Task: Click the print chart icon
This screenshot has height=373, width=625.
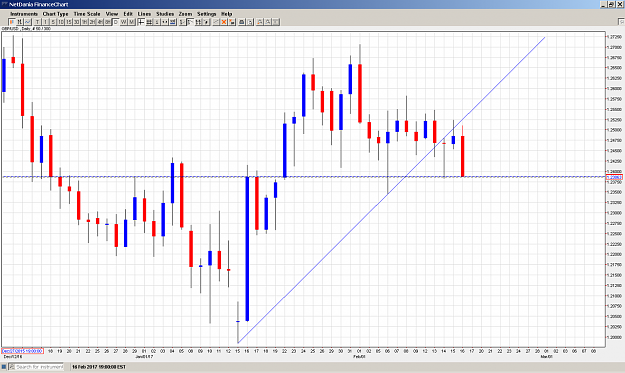Action: click(x=242, y=22)
